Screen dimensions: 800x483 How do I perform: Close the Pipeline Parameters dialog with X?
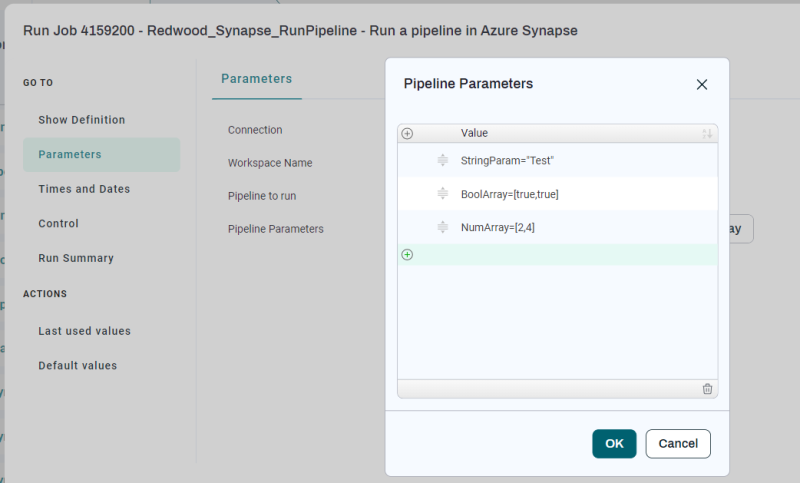(702, 85)
